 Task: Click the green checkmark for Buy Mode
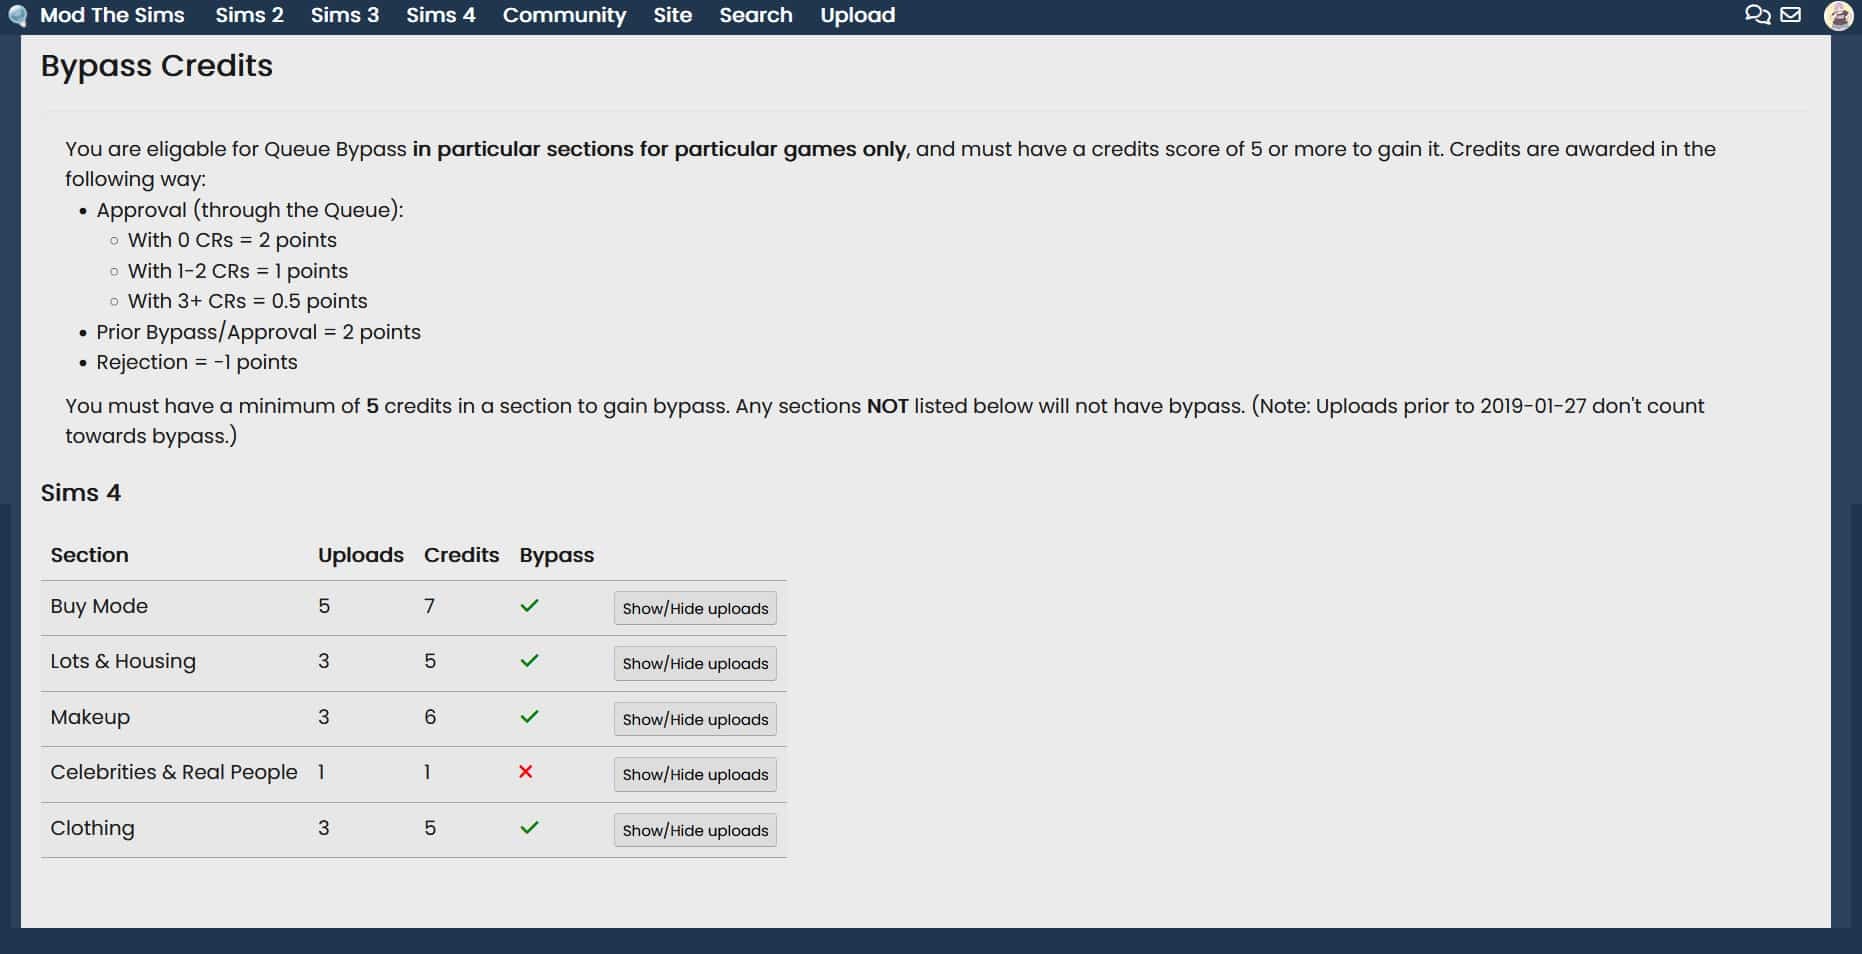click(x=529, y=606)
